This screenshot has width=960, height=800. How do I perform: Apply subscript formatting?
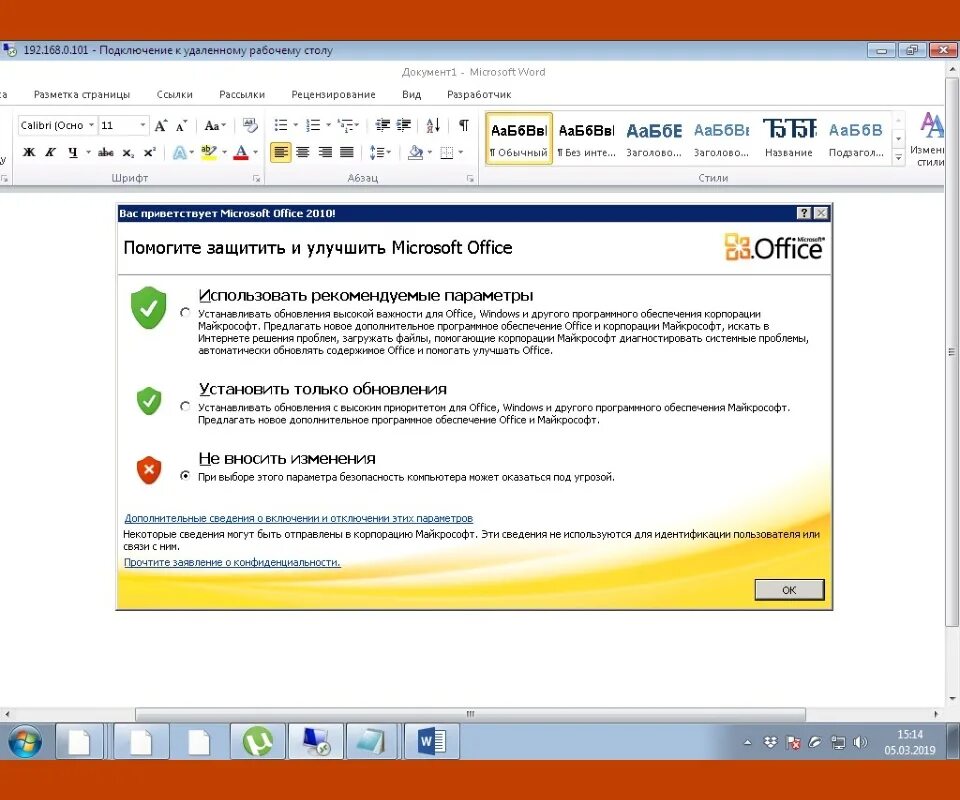coord(127,152)
